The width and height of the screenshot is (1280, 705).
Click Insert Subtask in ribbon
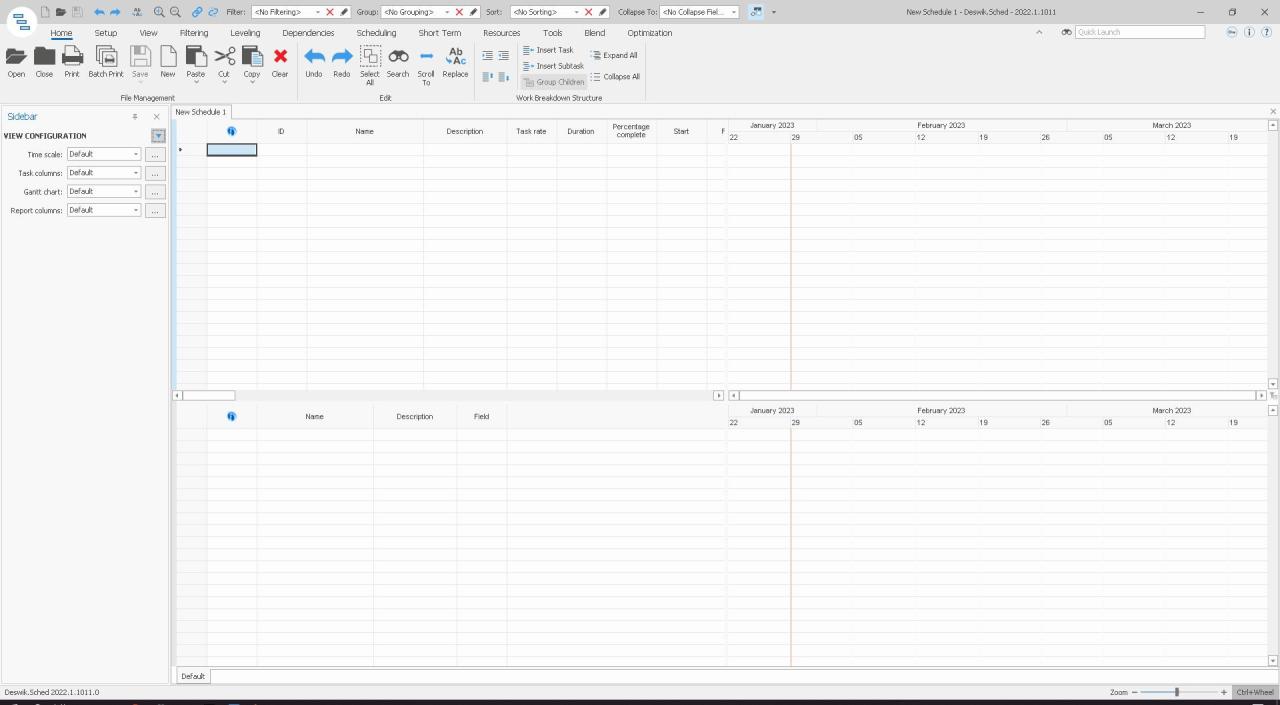[x=553, y=66]
